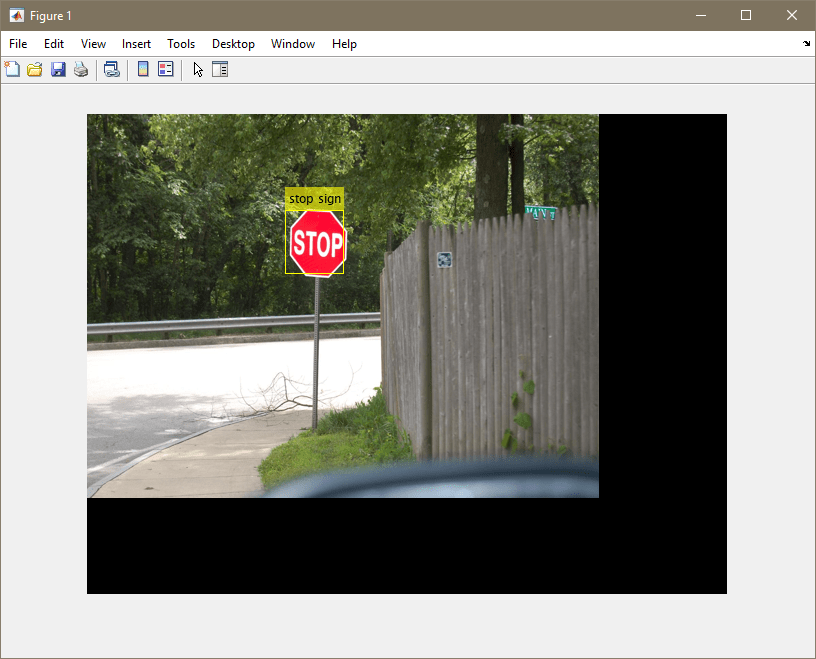Activate the Link Plot tool
This screenshot has width=816, height=659.
111,69
